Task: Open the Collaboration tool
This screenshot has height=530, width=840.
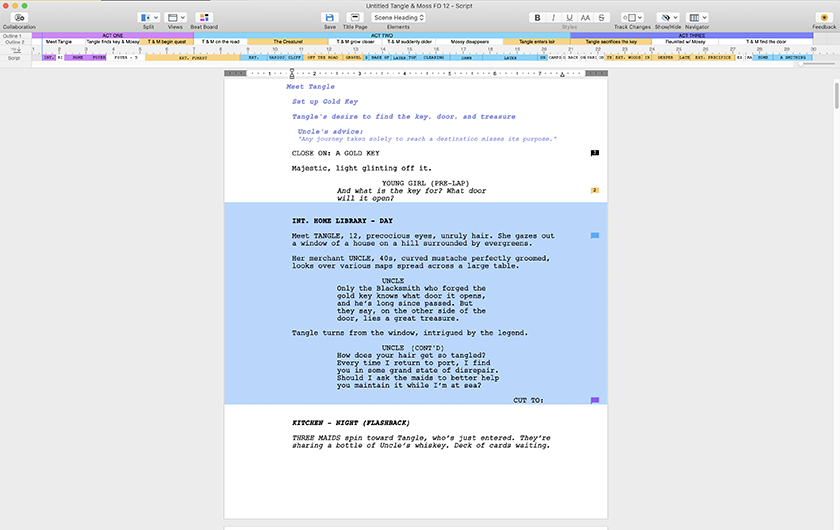Action: tap(18, 18)
